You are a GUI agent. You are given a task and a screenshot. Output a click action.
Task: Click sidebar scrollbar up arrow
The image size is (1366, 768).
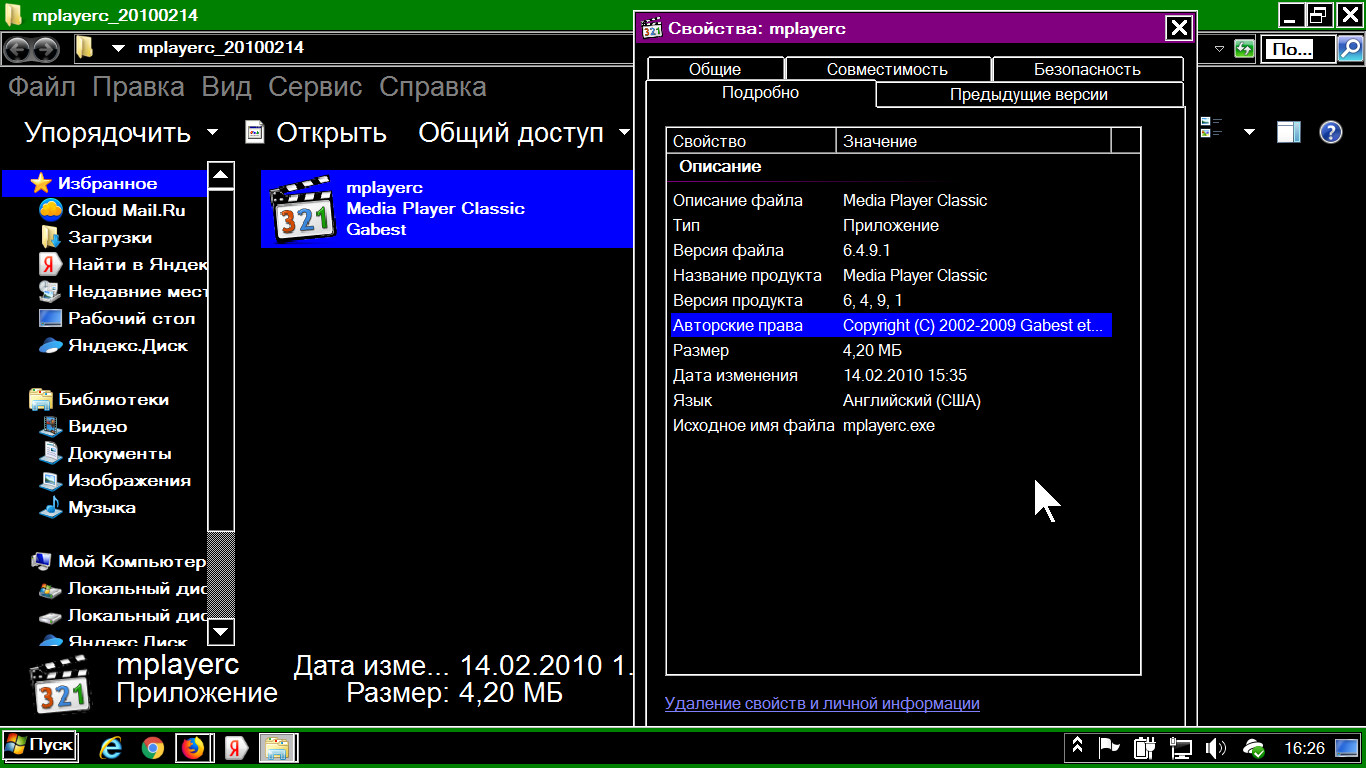(x=221, y=175)
